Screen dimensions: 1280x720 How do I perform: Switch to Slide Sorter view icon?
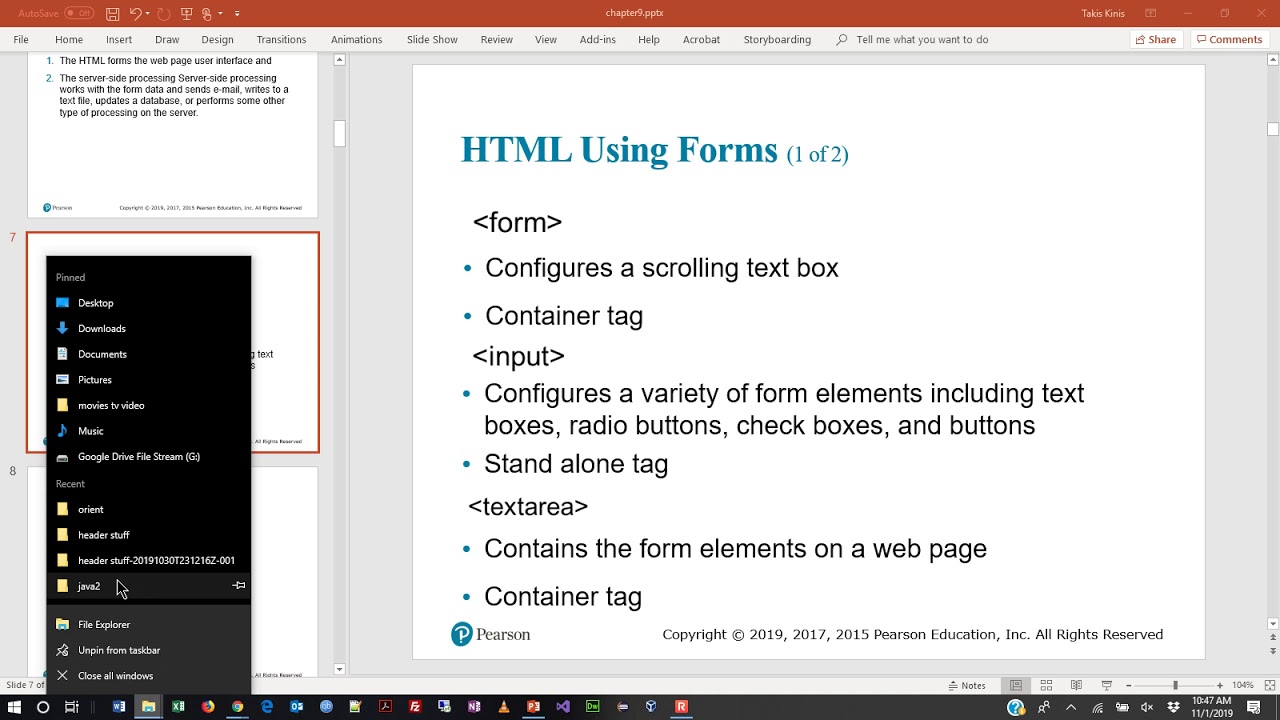tap(1046, 685)
